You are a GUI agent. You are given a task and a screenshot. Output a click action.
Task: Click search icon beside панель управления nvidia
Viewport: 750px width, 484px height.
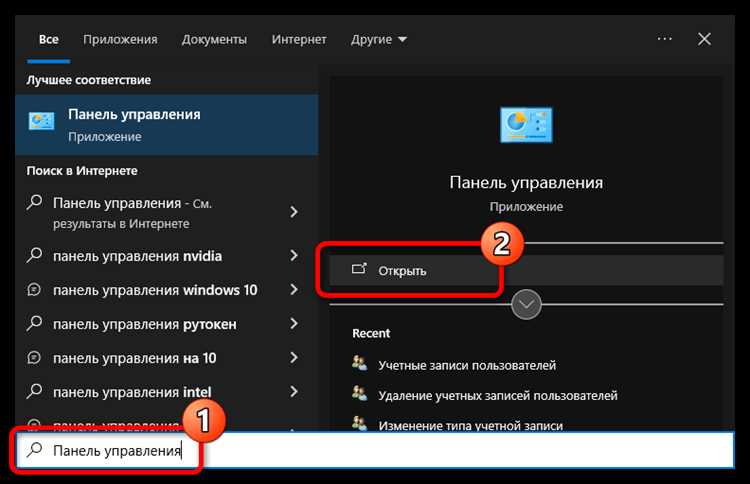click(34, 255)
